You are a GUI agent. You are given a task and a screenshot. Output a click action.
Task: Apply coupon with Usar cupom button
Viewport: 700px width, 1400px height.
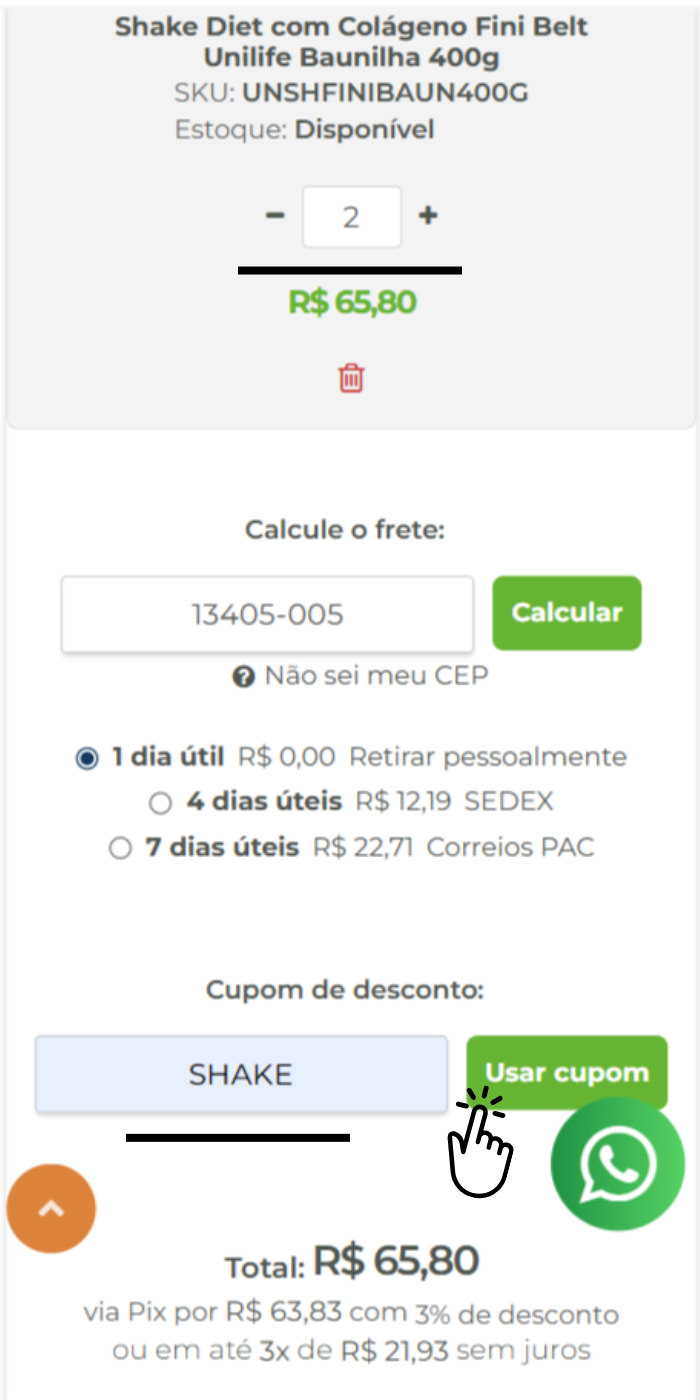point(567,1073)
